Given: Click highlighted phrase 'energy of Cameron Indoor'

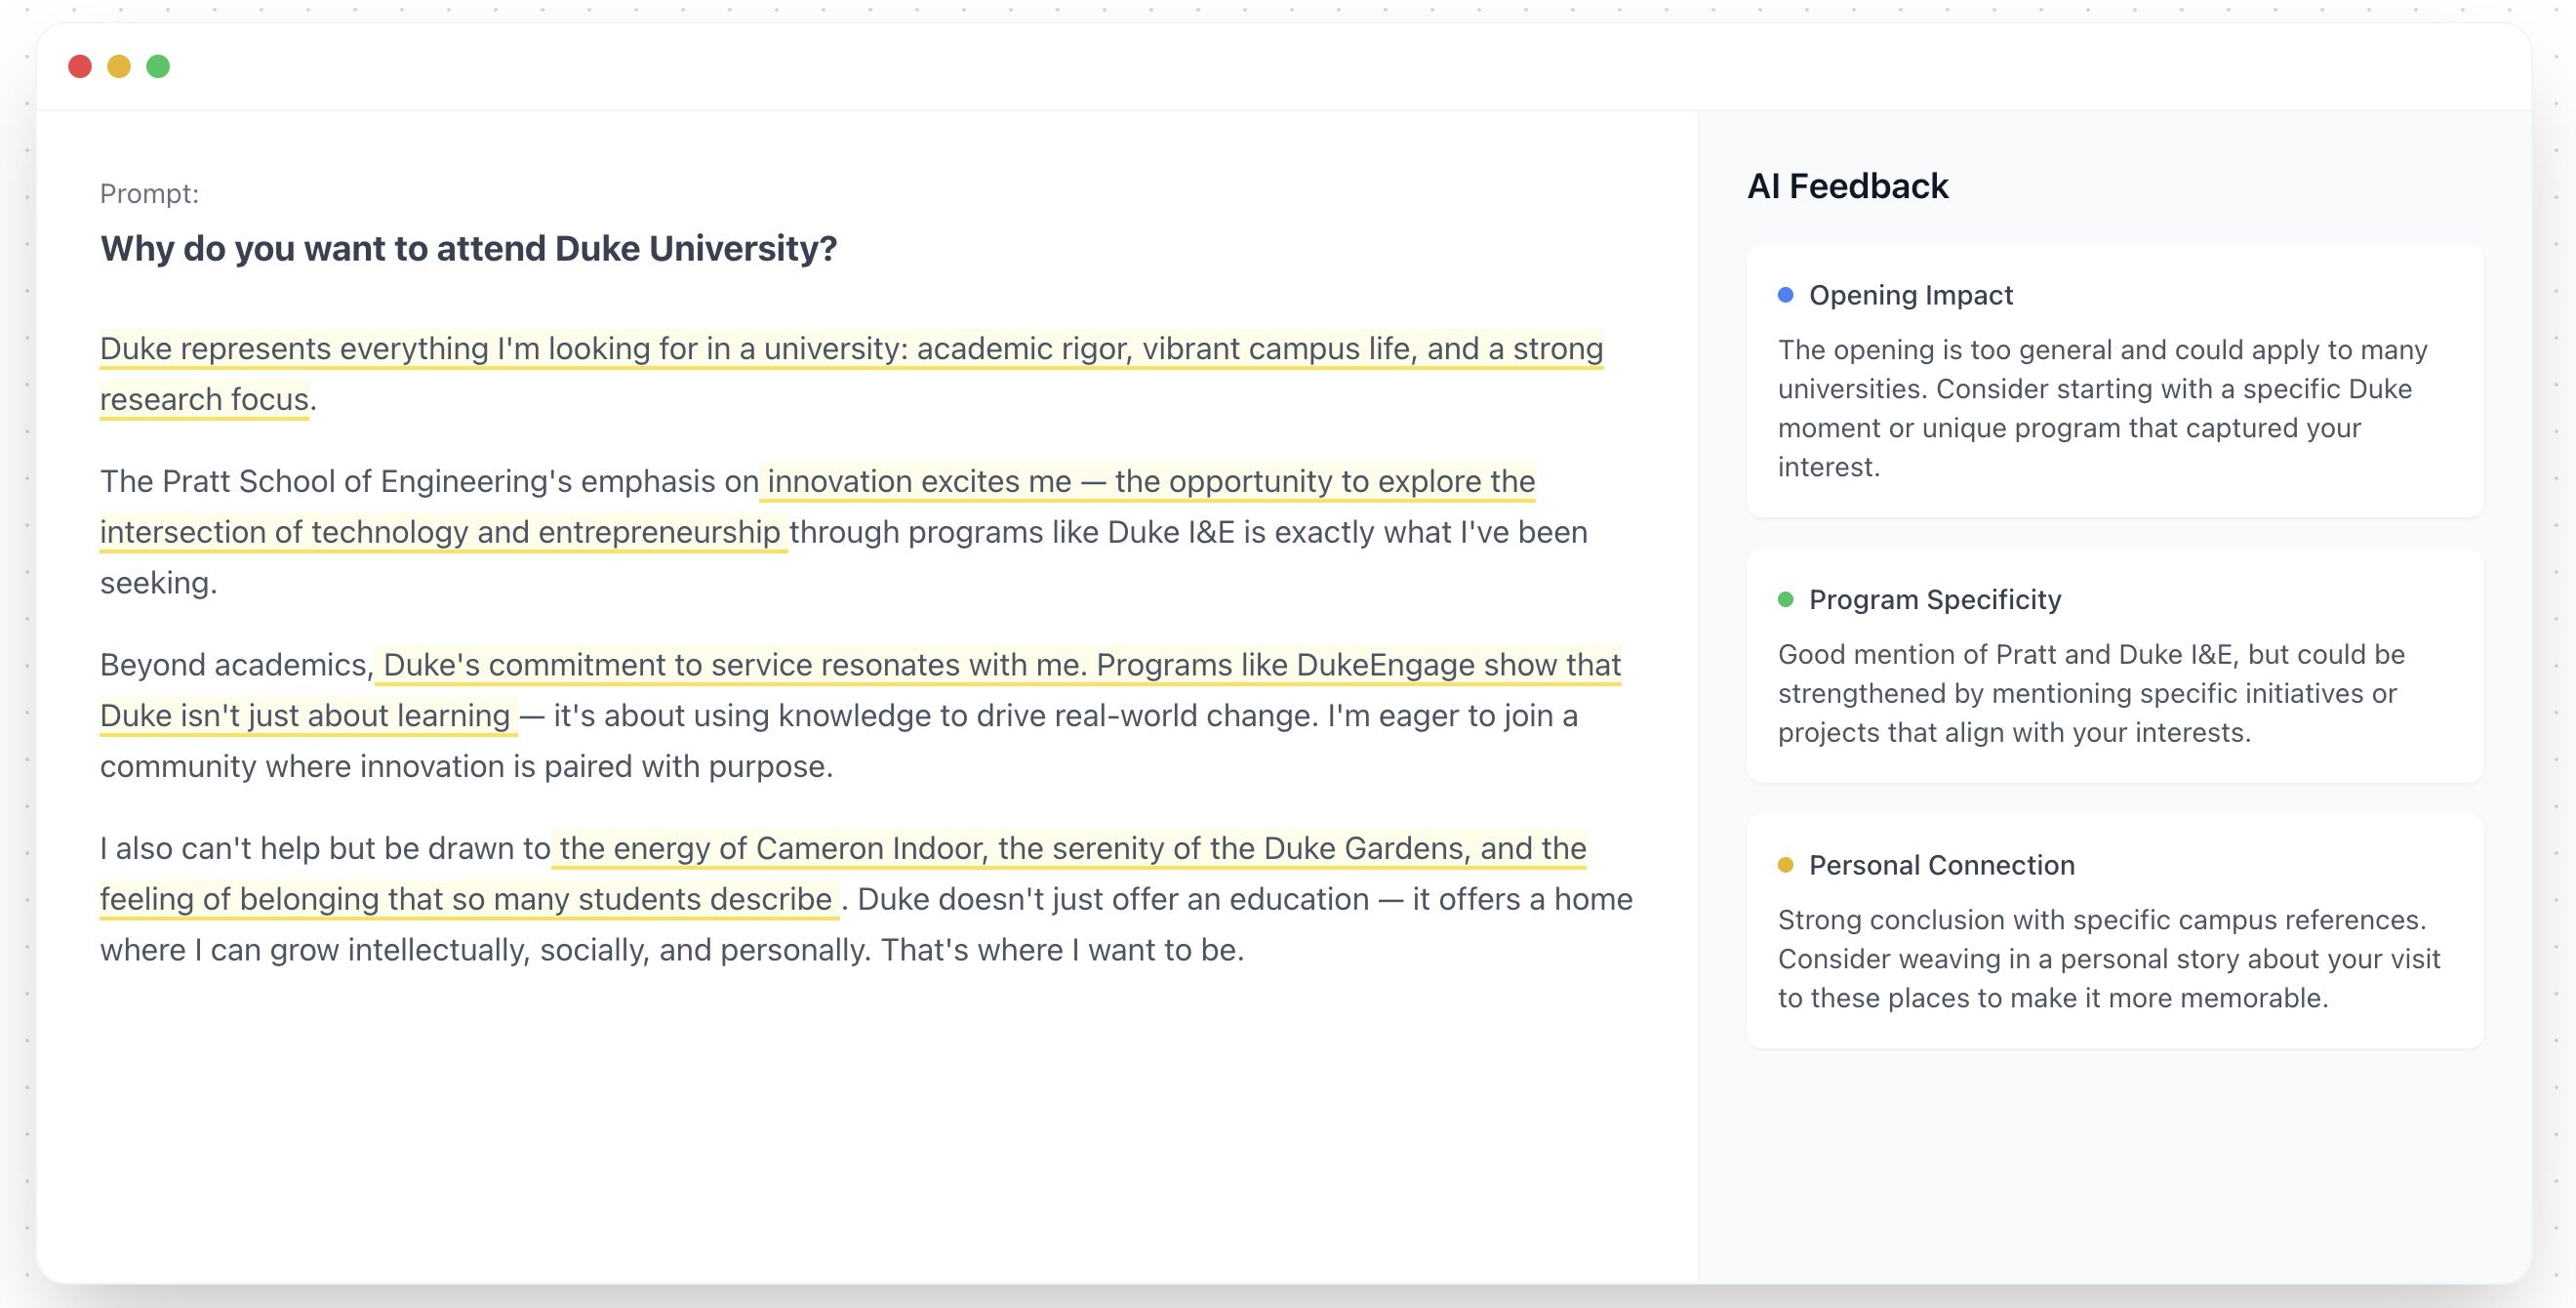Looking at the screenshot, I should tap(800, 849).
